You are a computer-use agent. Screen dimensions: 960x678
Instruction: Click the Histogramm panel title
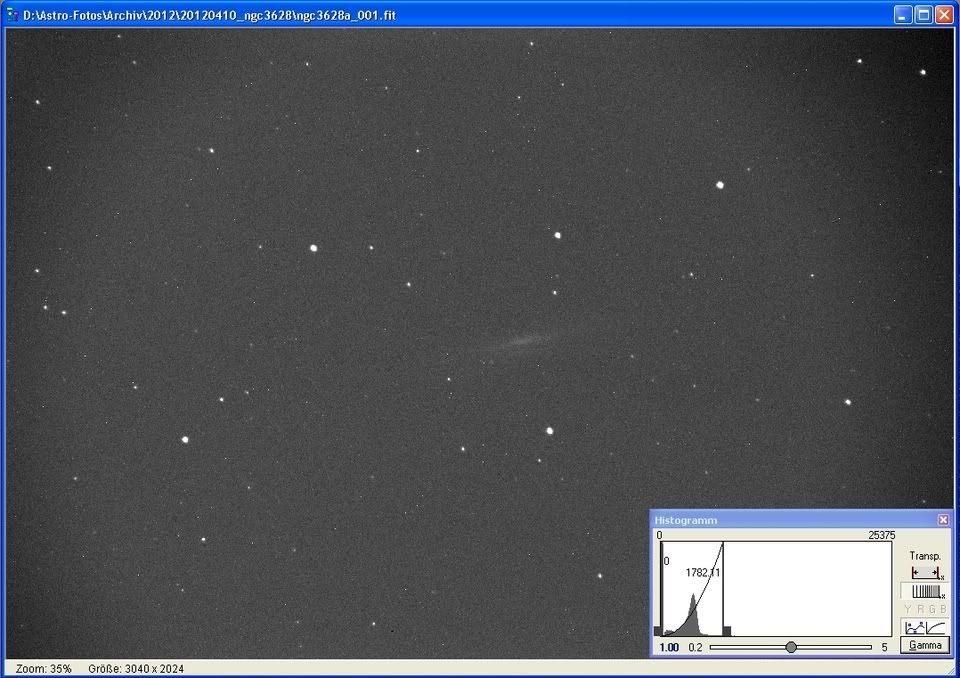[686, 520]
